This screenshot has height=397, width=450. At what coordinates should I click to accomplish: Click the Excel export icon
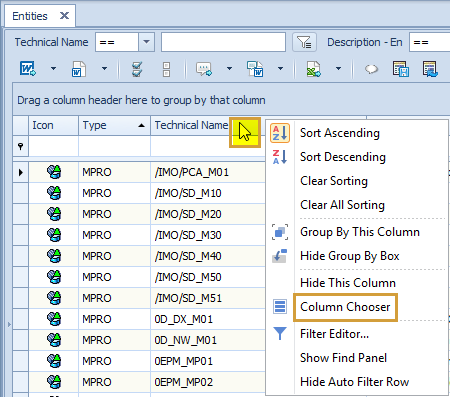coord(313,69)
